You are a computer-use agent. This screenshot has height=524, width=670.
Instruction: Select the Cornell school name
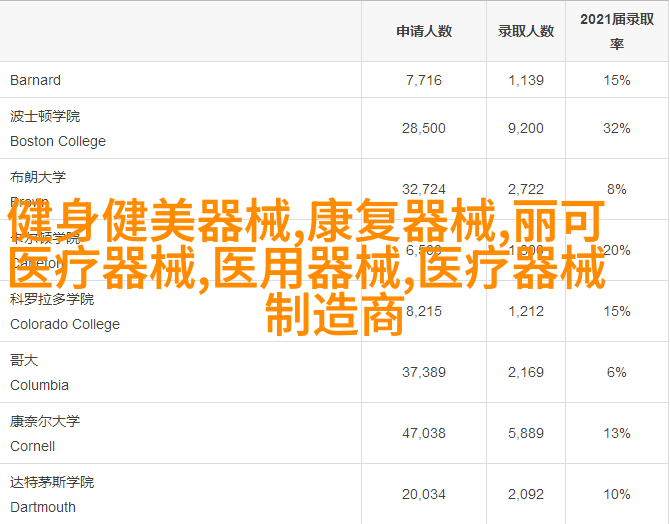(x=33, y=446)
